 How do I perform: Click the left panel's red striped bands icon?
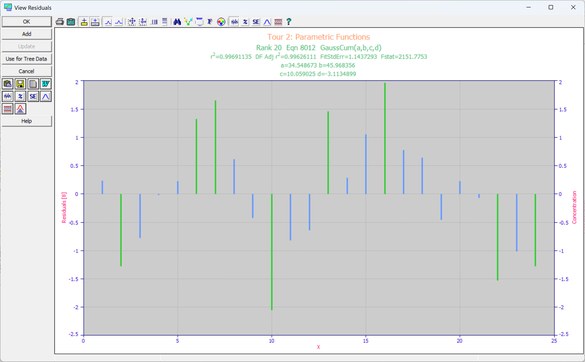pos(7,109)
